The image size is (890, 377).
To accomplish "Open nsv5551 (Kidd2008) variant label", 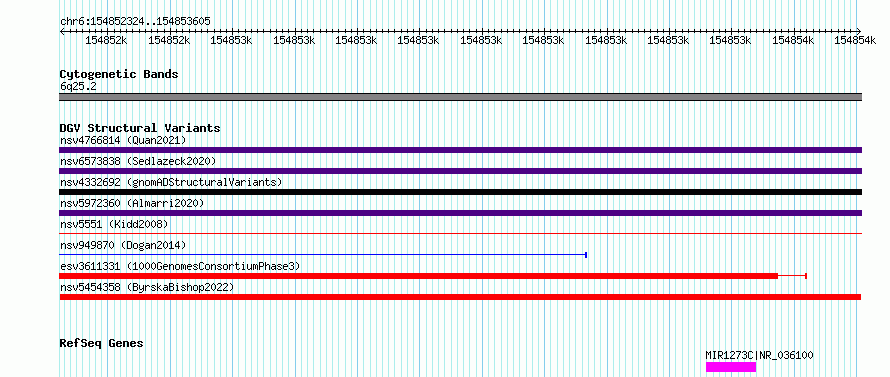I will tap(114, 224).
